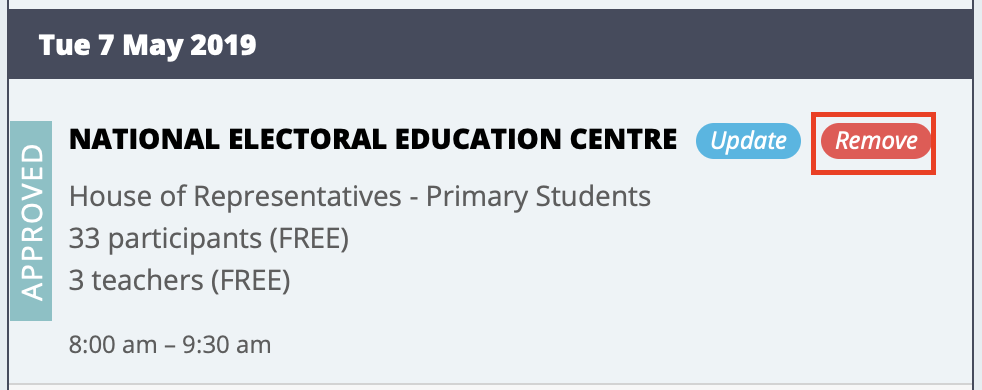Screen dimensions: 982x390
Task: Click the word teachers in the booking details
Action: (148, 280)
